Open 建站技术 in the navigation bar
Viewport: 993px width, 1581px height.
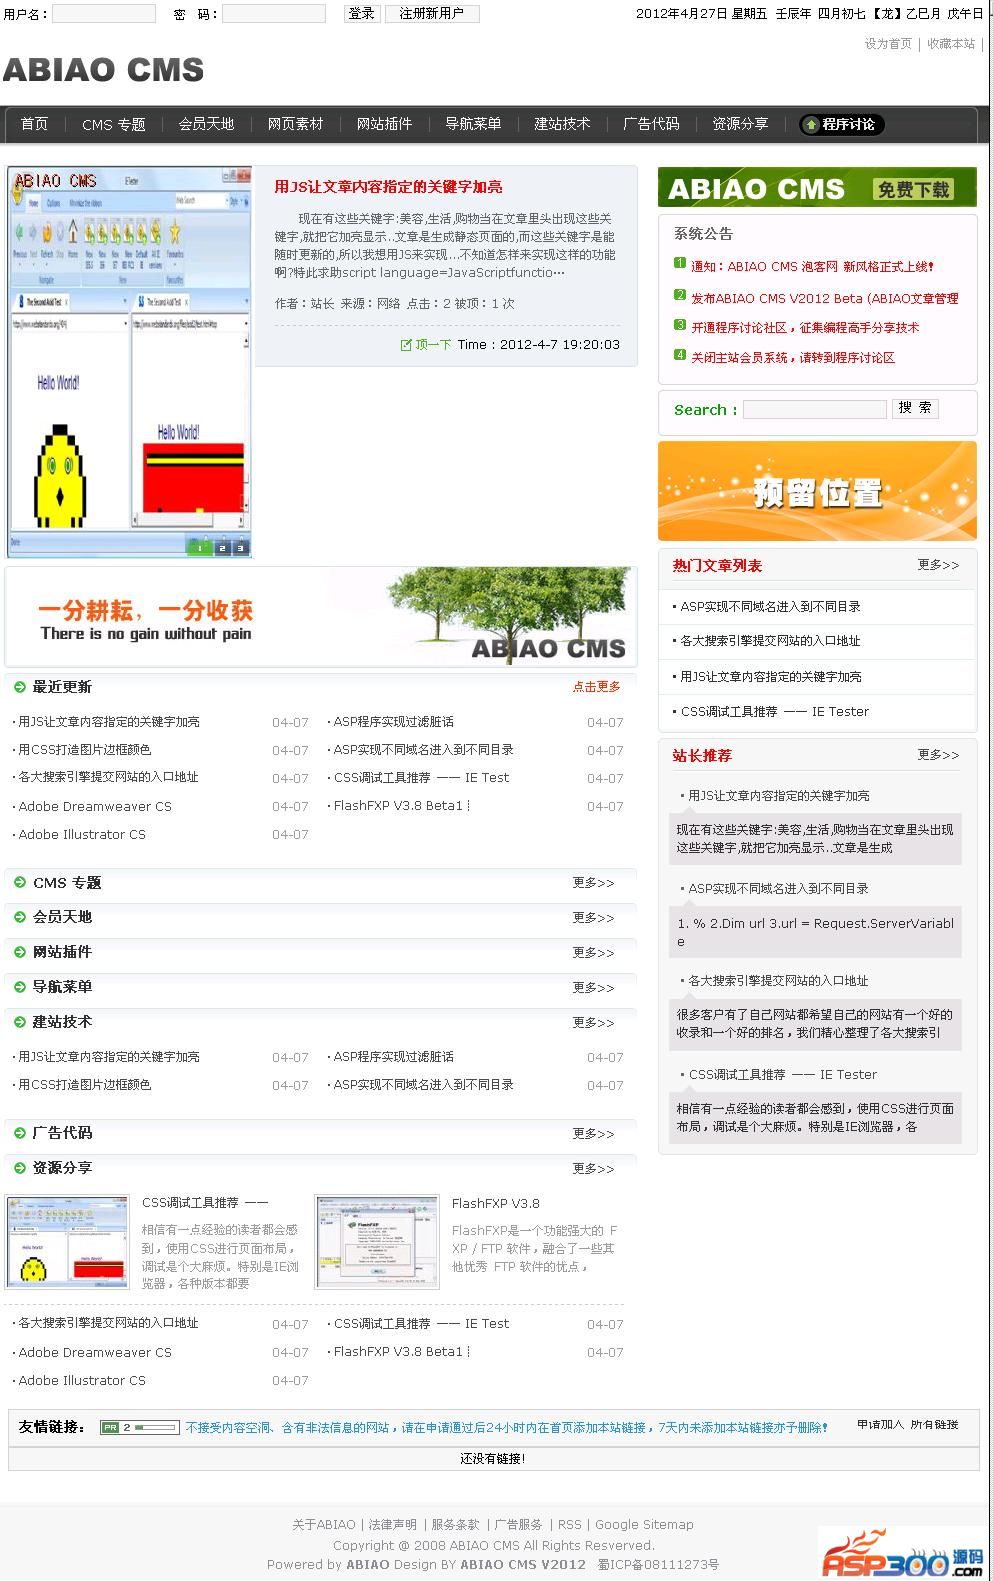tap(562, 124)
